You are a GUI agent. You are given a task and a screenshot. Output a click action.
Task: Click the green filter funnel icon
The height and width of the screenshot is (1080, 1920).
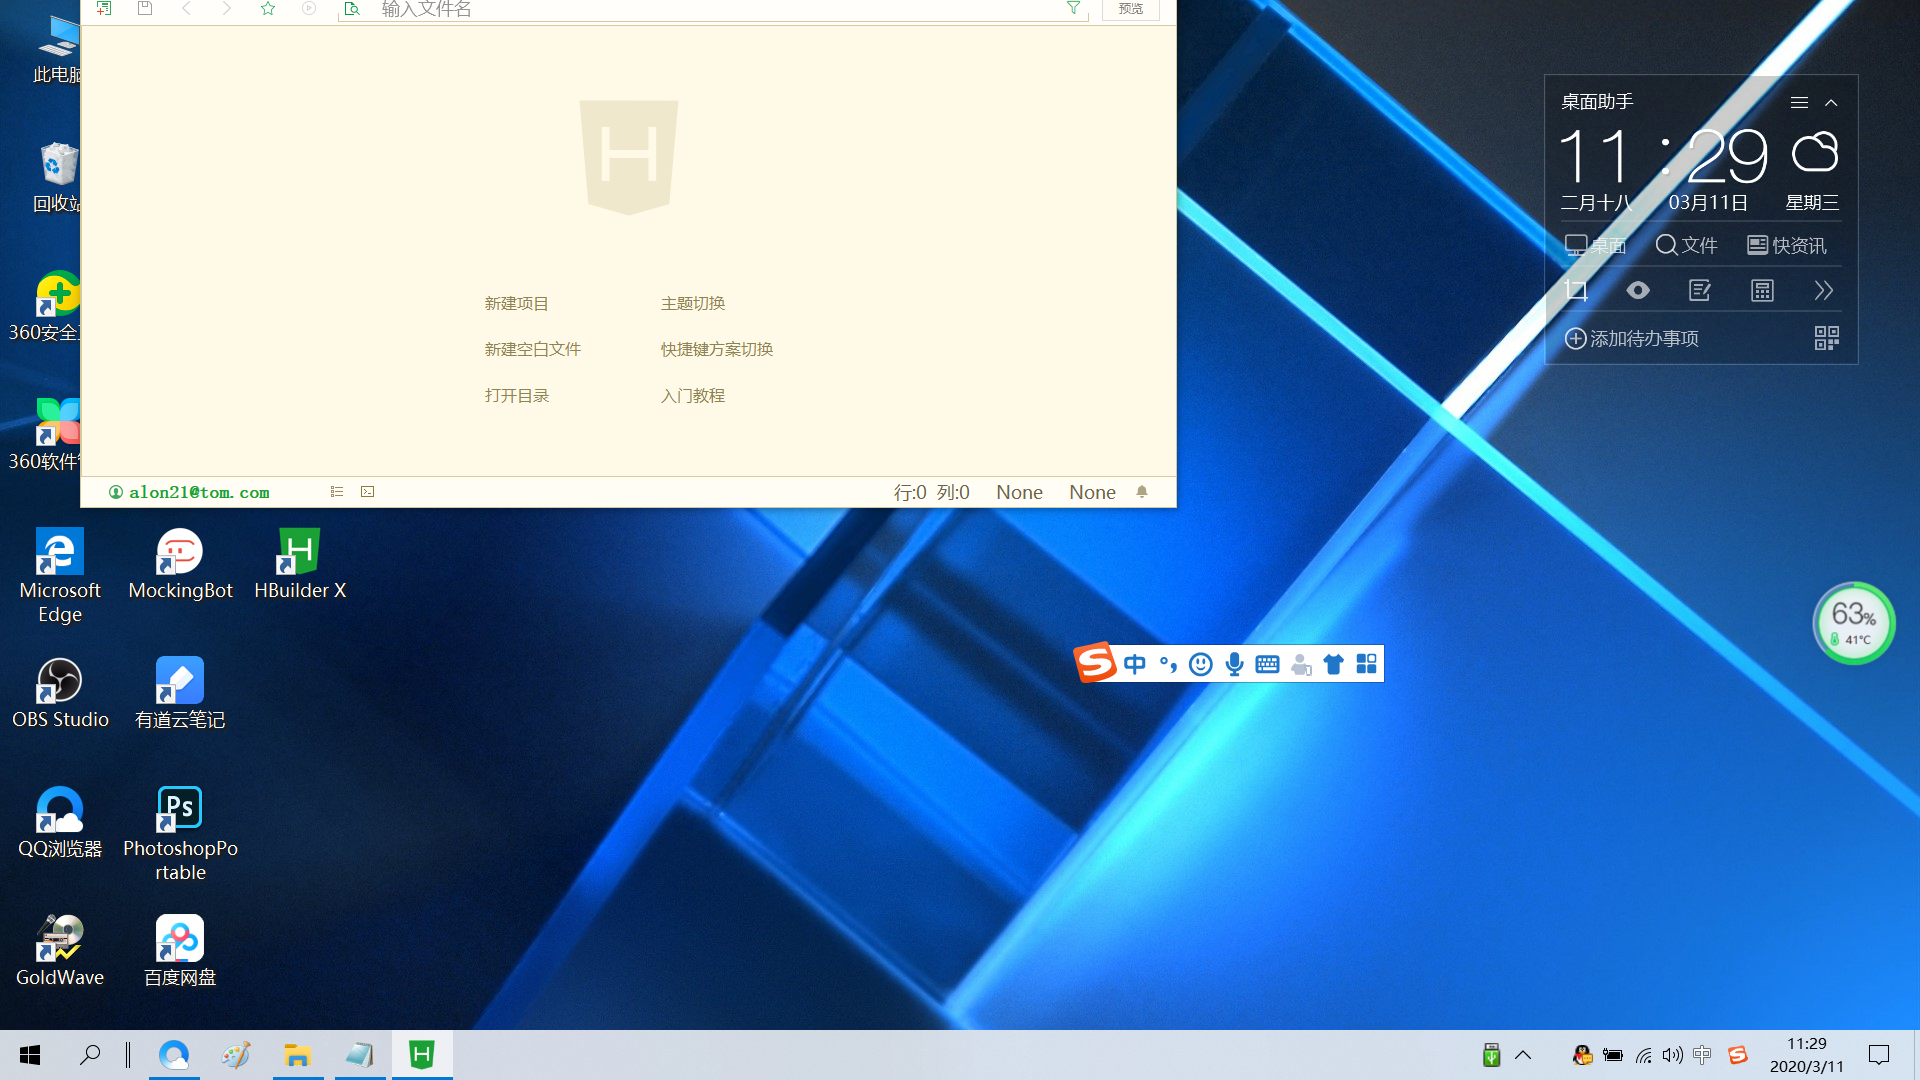click(1073, 8)
